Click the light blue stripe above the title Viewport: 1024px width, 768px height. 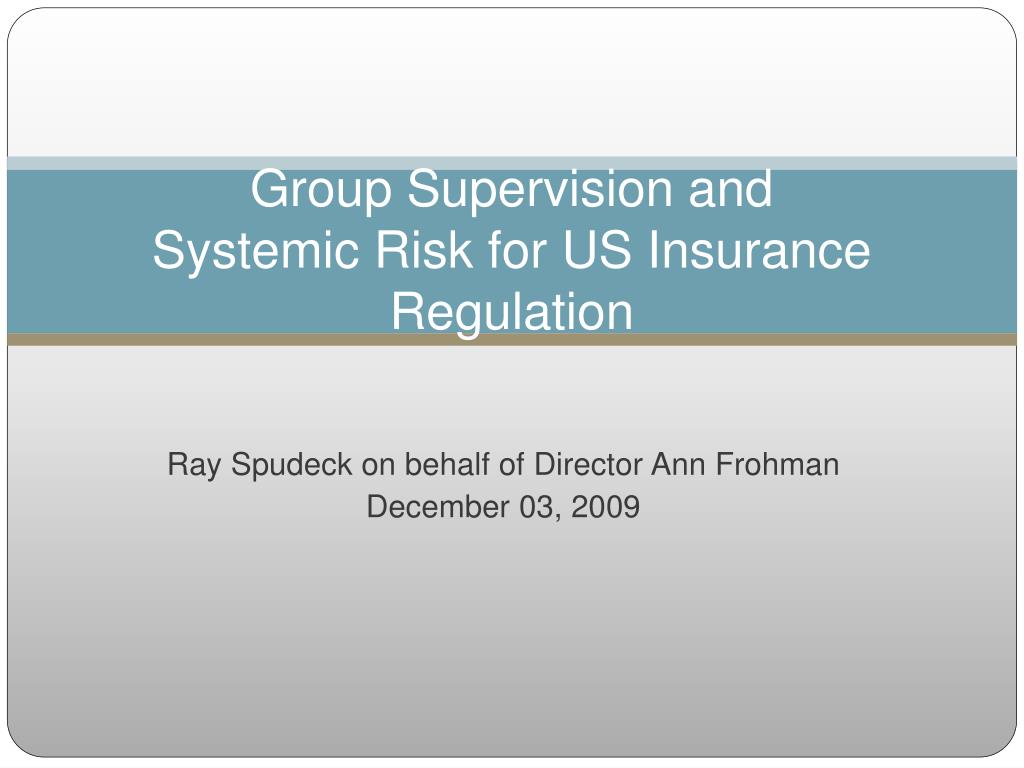(512, 163)
